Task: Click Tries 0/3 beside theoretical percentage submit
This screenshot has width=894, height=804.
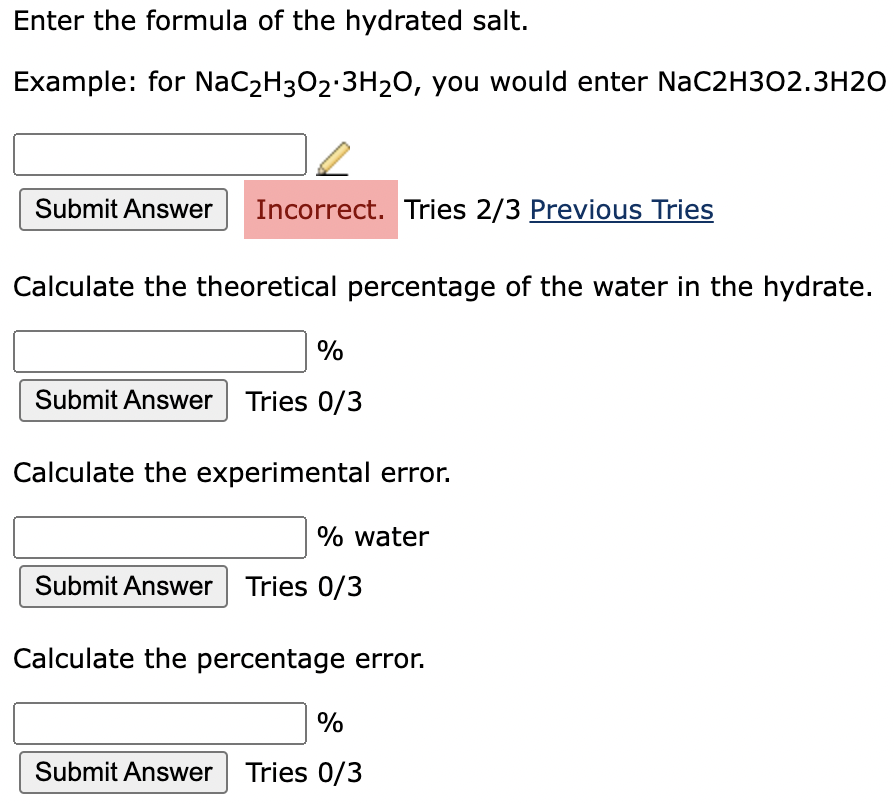Action: 304,402
